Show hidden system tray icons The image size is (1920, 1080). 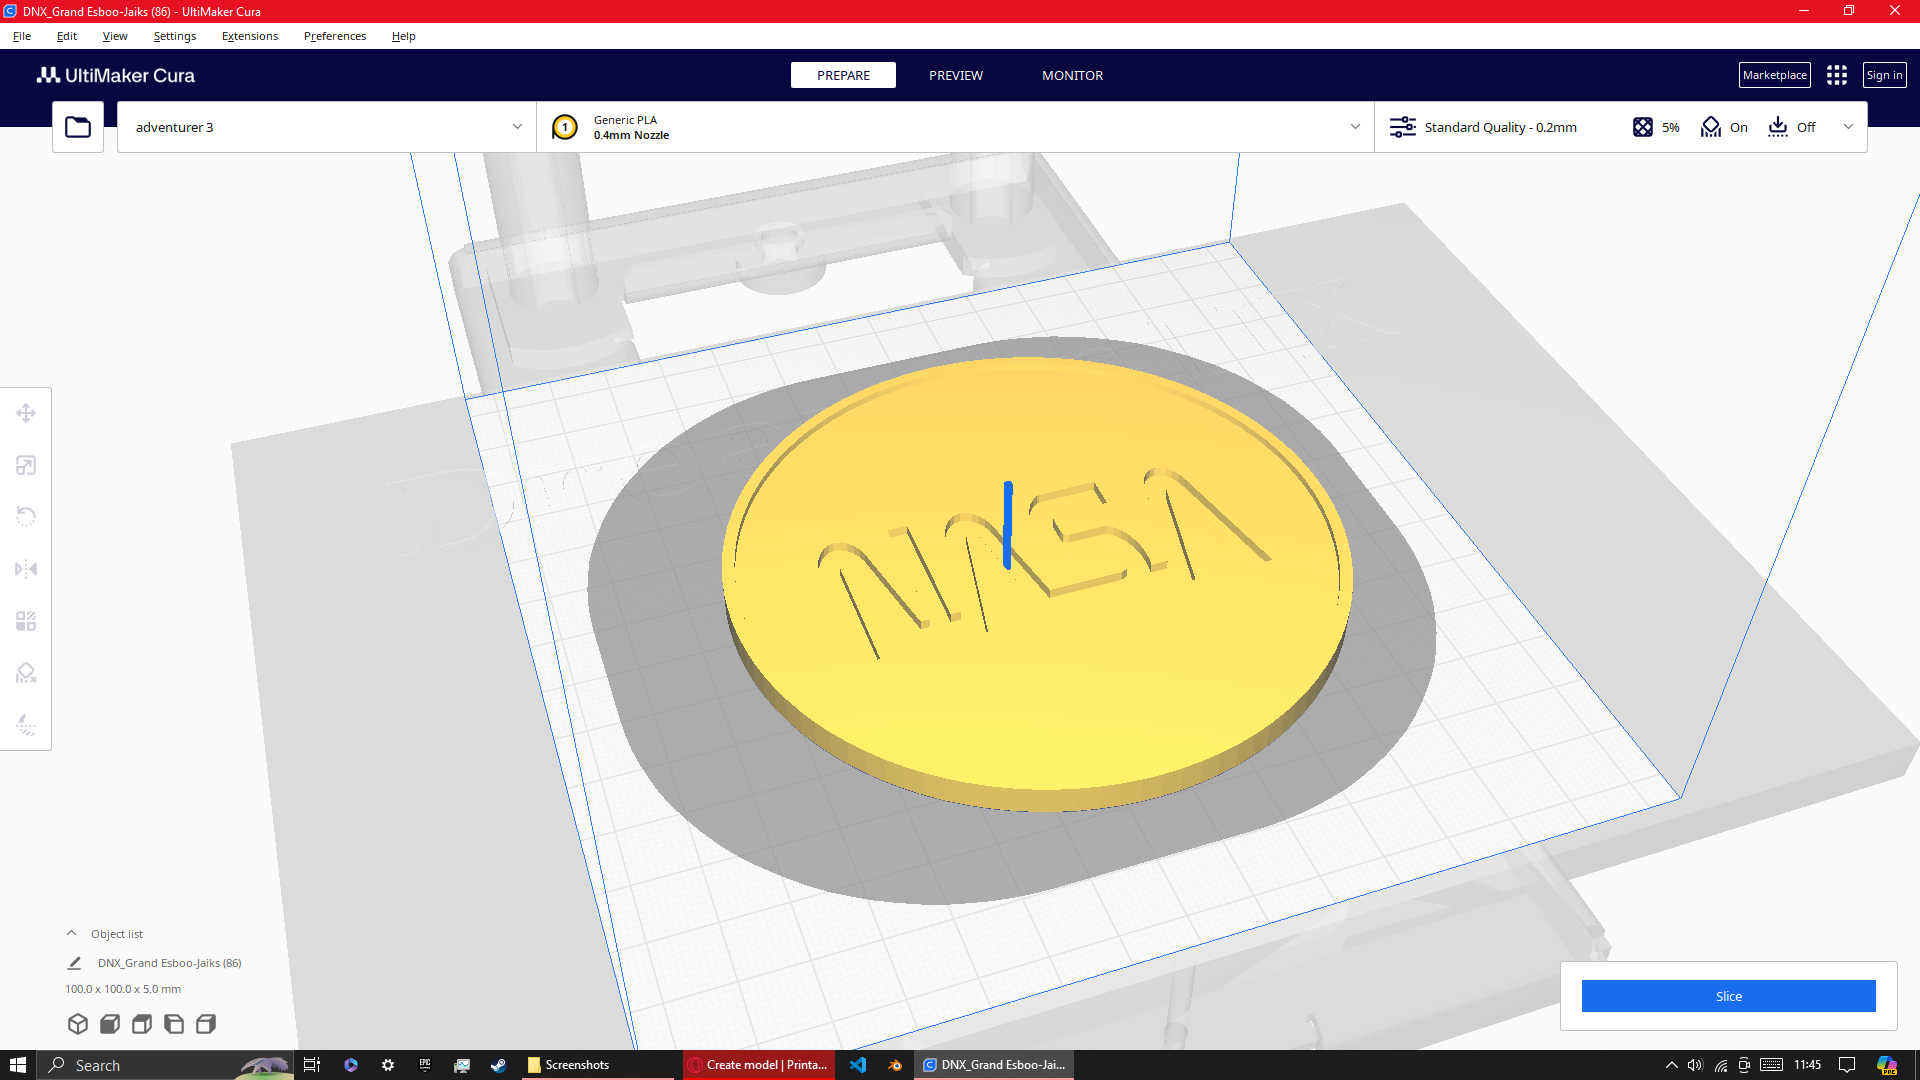[1671, 1065]
